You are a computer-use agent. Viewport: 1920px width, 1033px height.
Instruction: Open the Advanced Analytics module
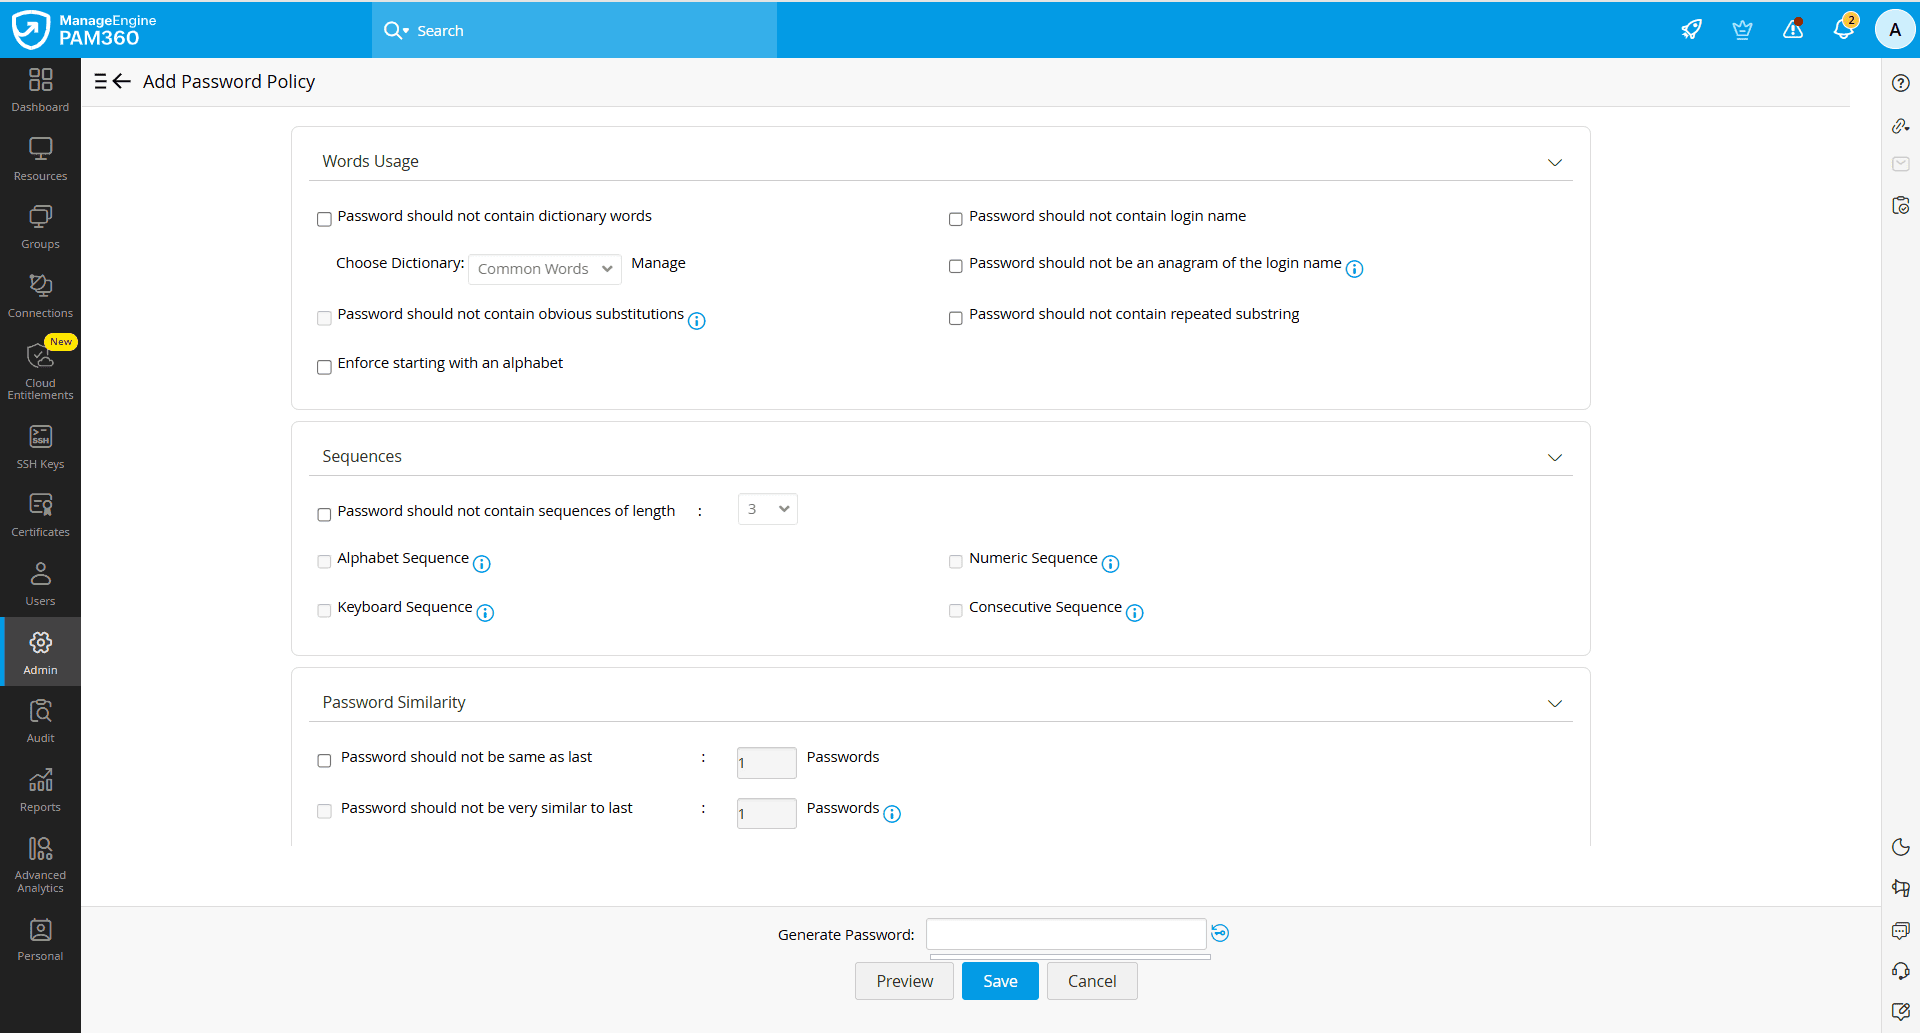[40, 861]
